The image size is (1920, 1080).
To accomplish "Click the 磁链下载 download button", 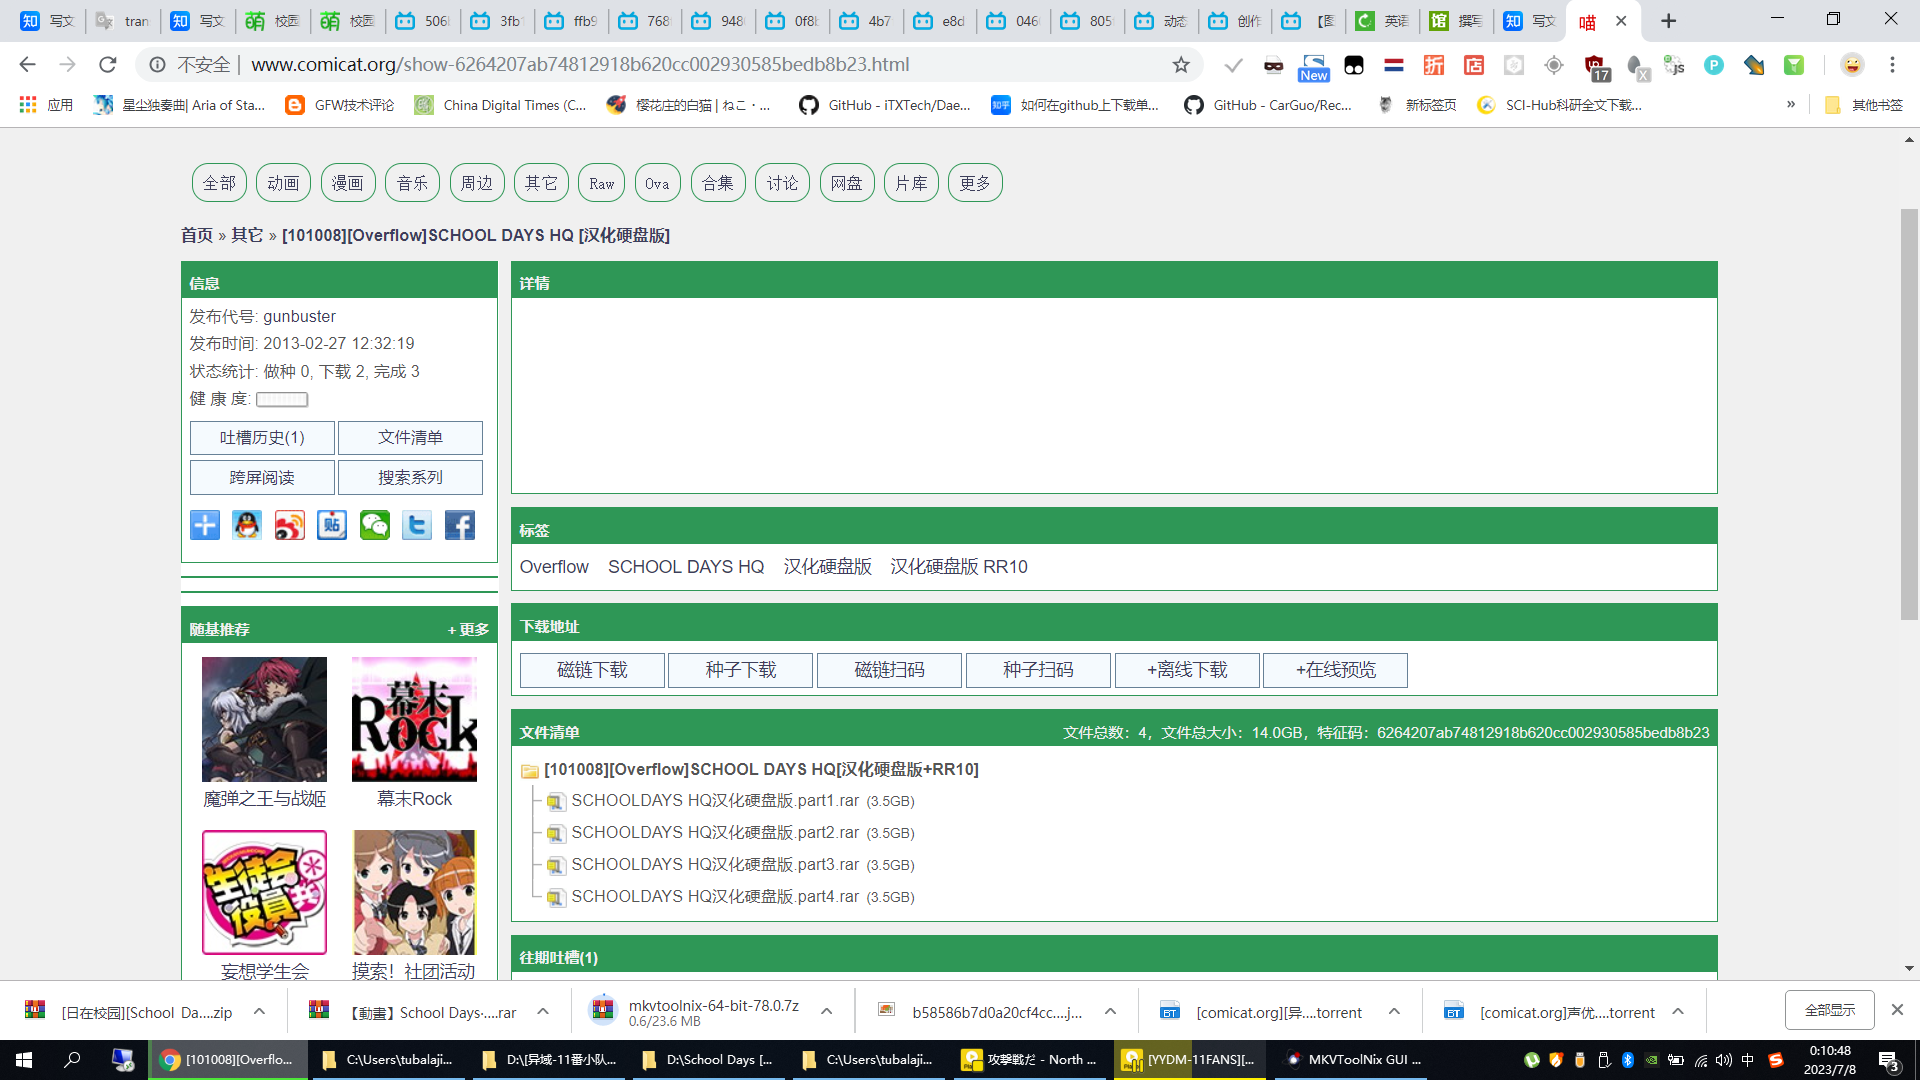I will (591, 670).
